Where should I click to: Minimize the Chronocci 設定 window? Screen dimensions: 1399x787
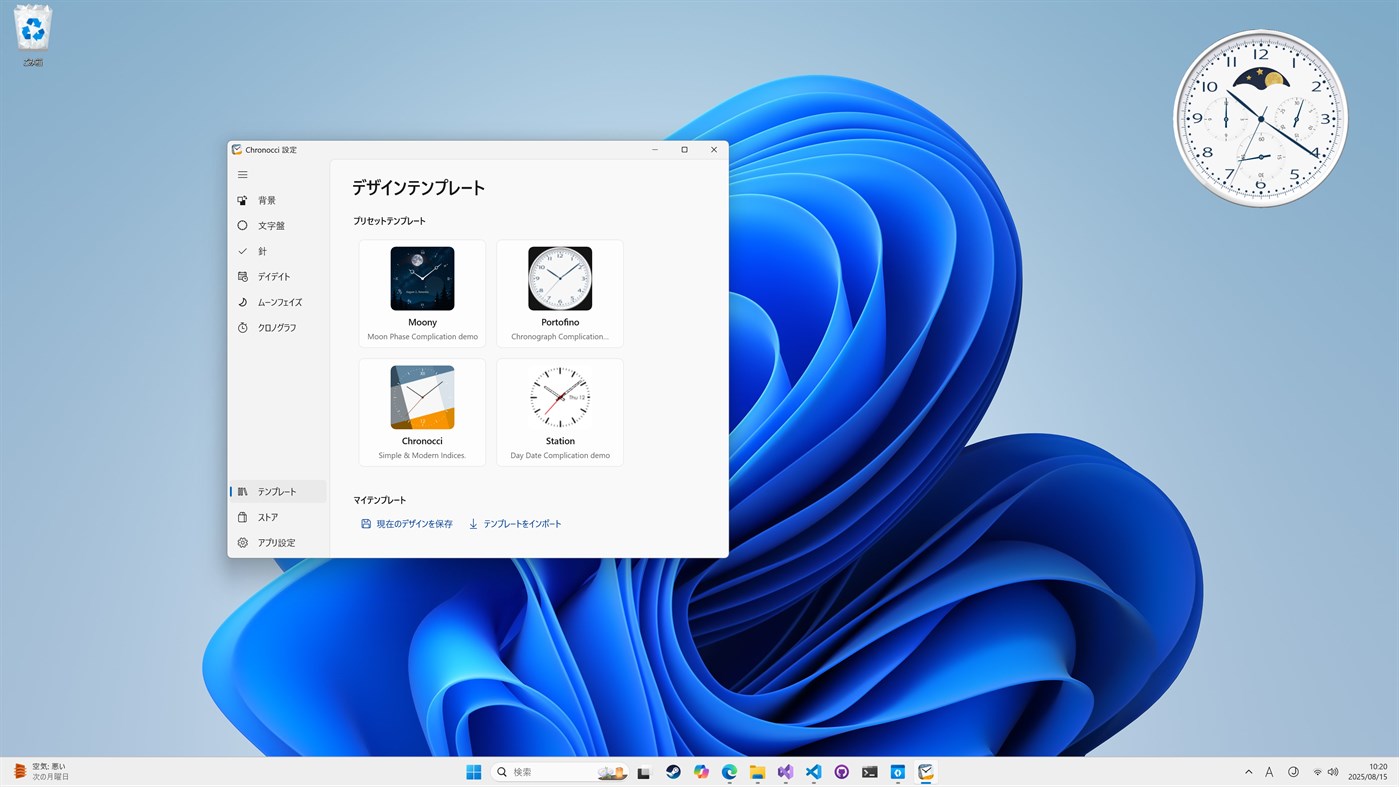[x=655, y=150]
